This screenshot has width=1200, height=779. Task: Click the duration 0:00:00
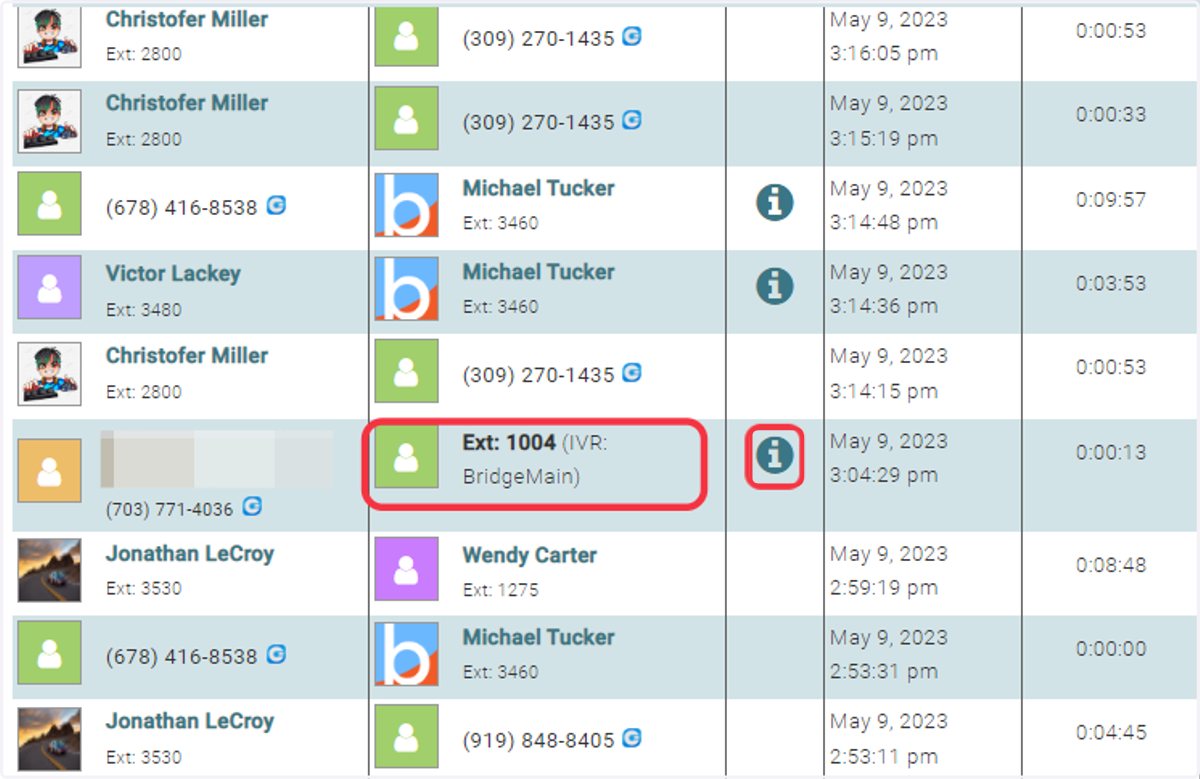click(x=1111, y=649)
